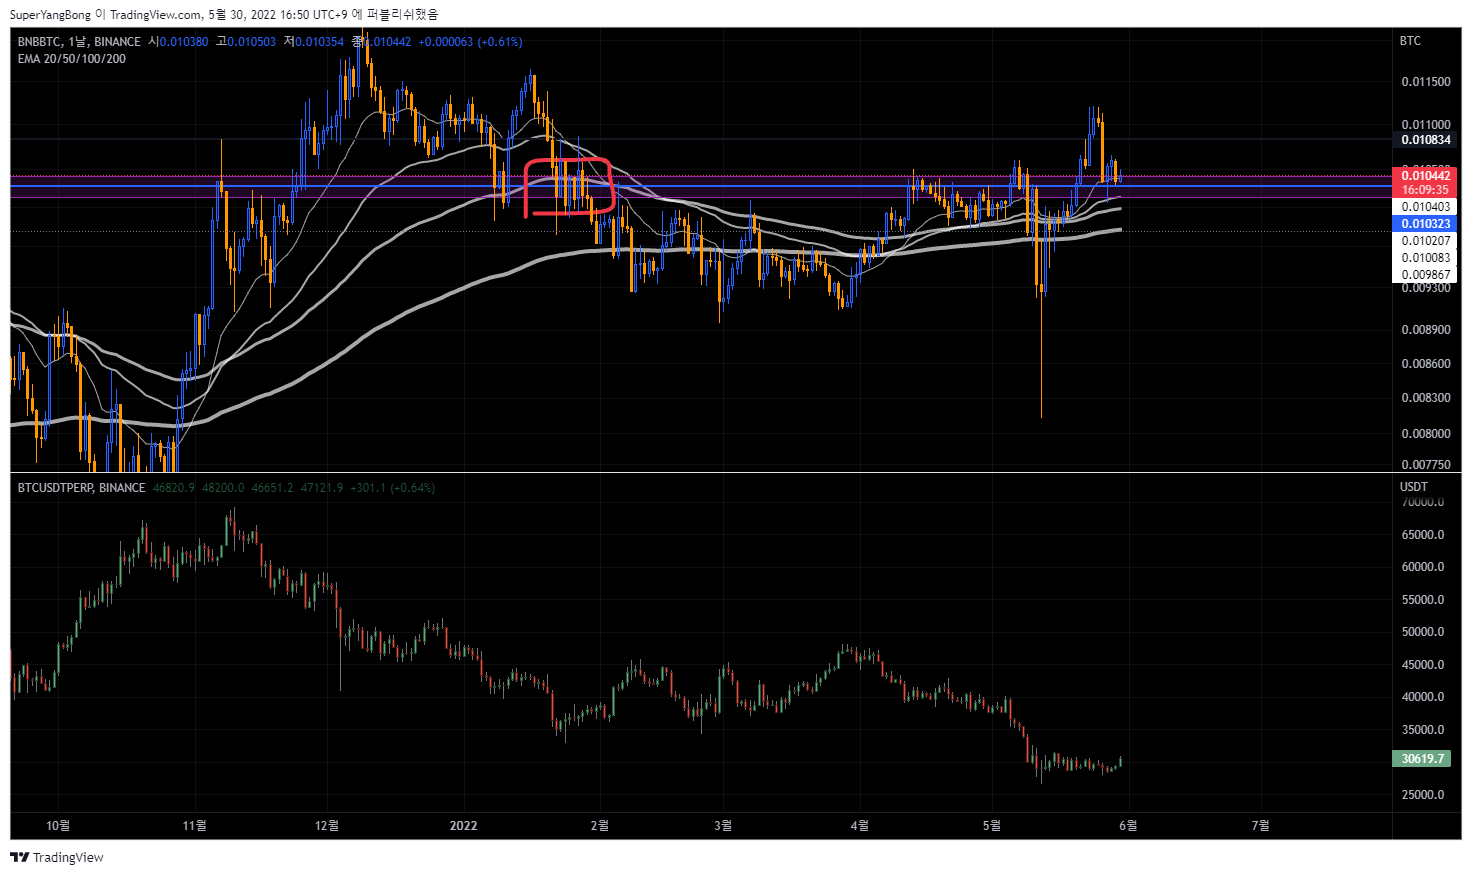Click the 2022 year label on time axis

point(464,825)
